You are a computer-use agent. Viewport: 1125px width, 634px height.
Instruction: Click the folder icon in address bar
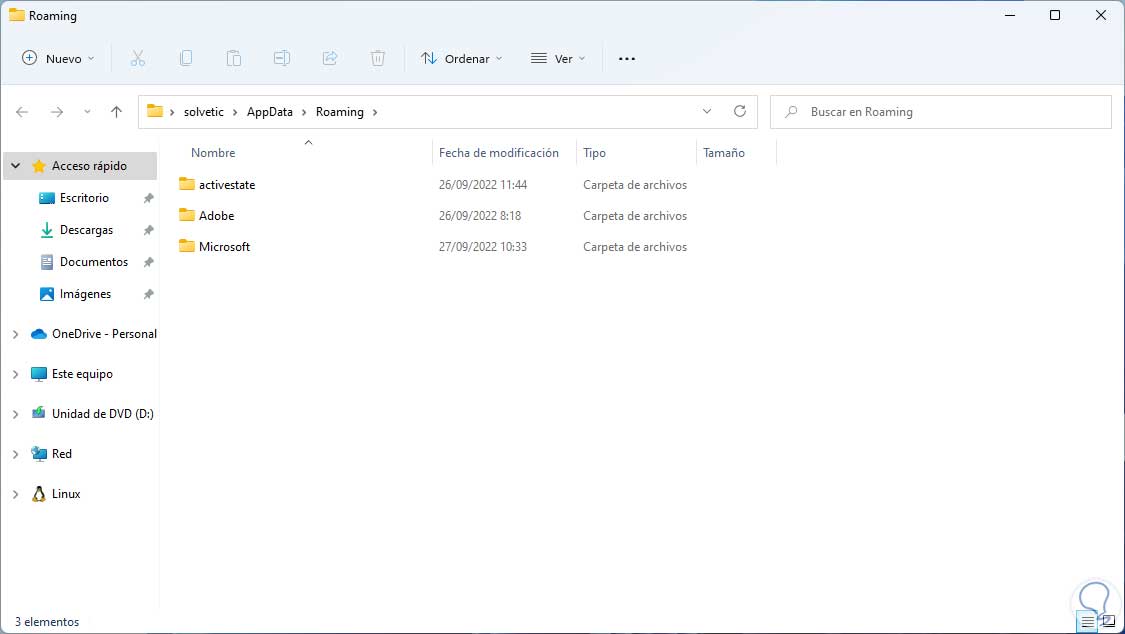[x=155, y=111]
